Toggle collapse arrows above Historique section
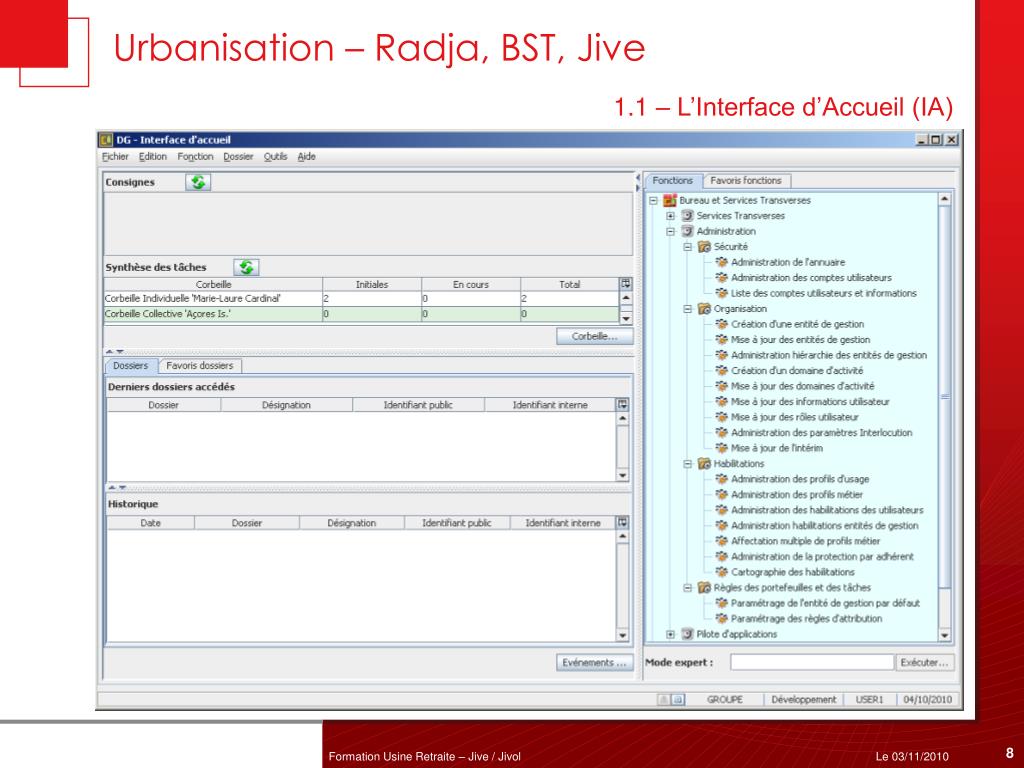 [118, 487]
